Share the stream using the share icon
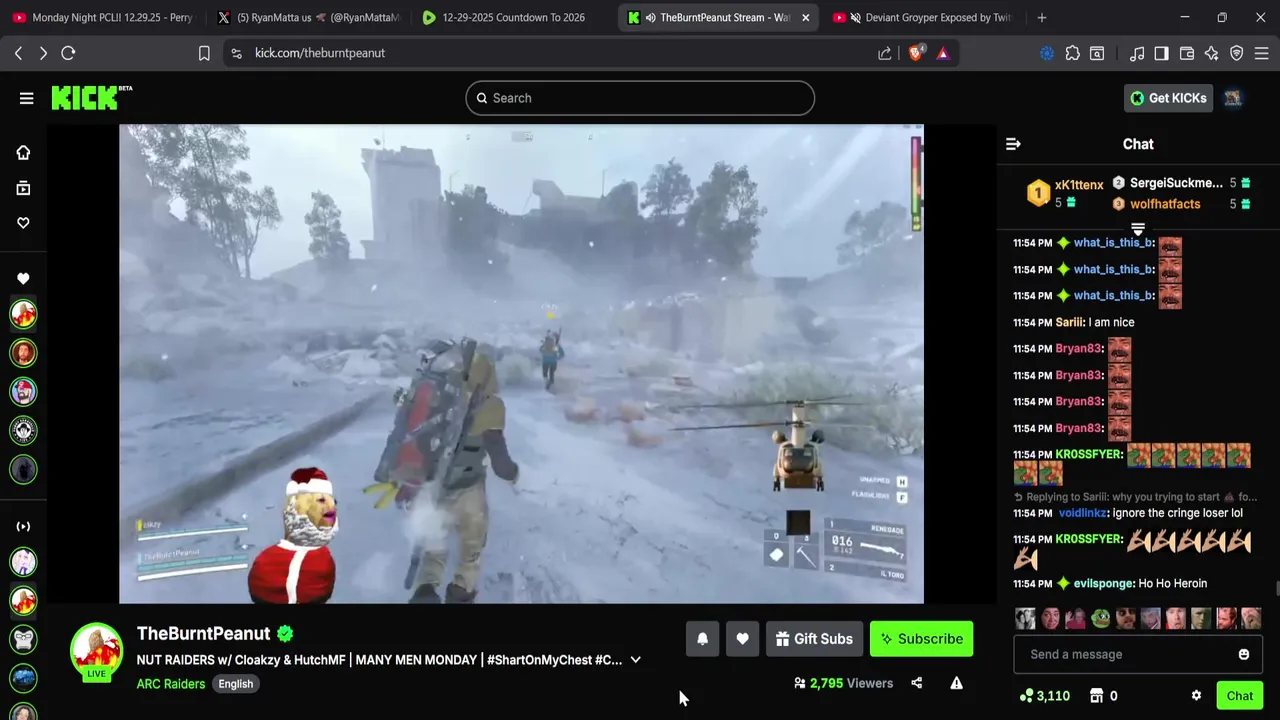 point(916,683)
